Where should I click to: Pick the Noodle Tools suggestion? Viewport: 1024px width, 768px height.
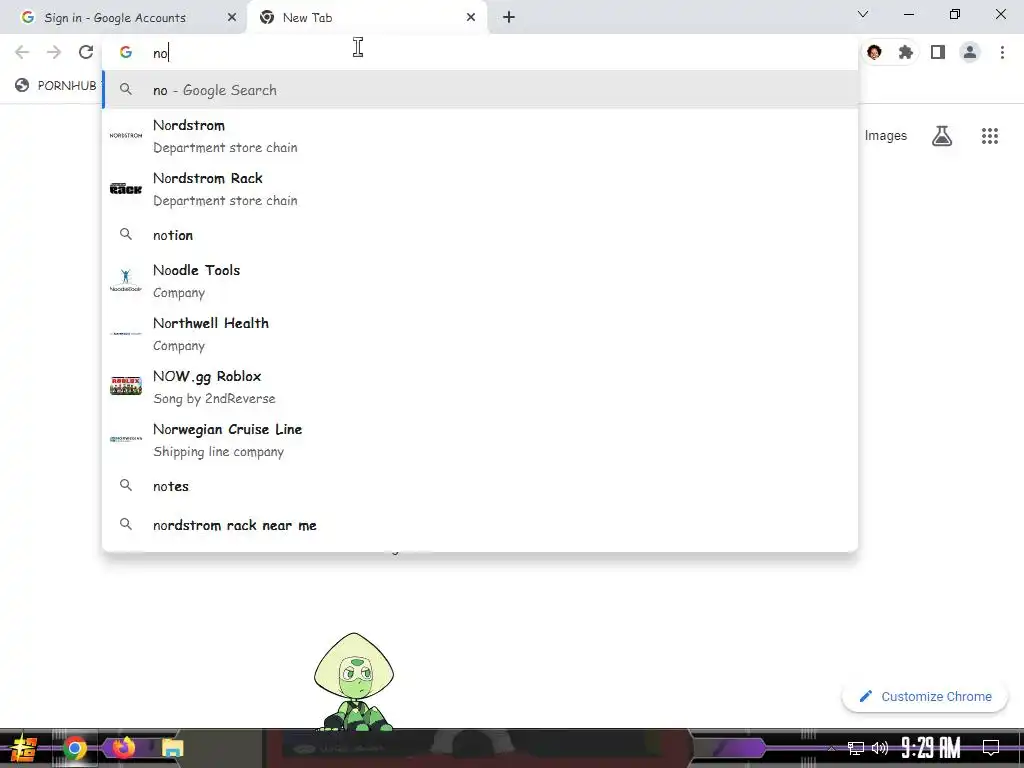480,281
